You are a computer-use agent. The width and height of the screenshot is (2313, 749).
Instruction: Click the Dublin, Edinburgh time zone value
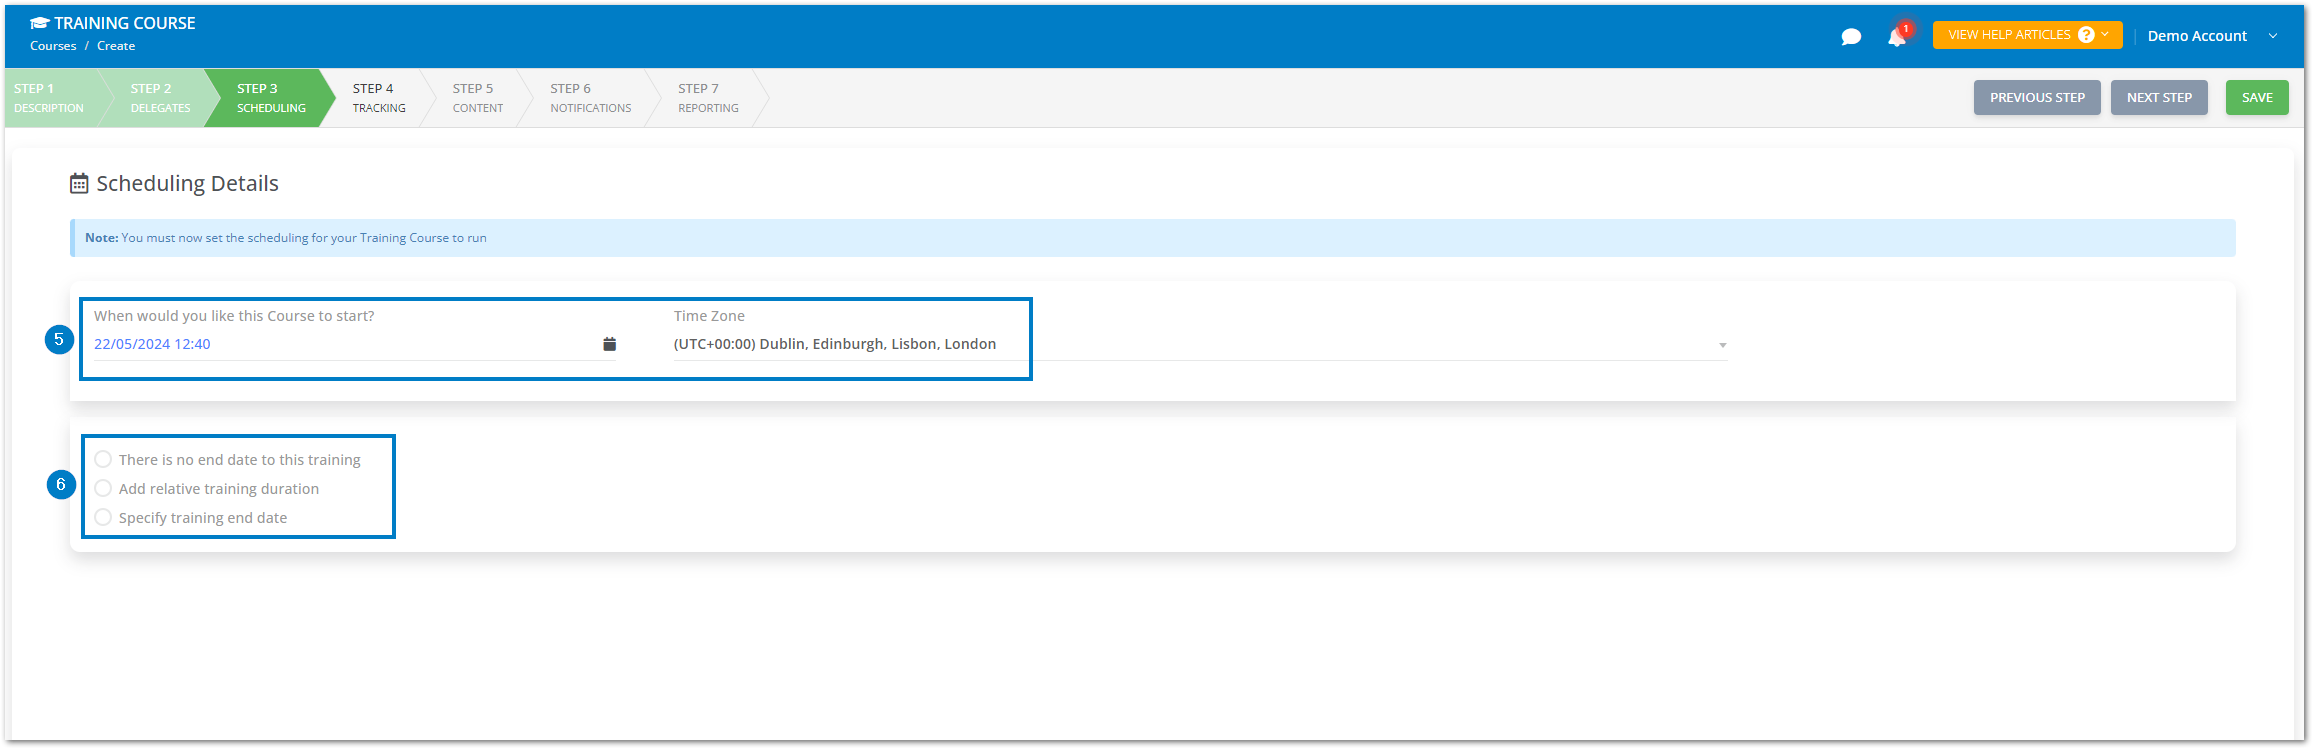pyautogui.click(x=835, y=344)
